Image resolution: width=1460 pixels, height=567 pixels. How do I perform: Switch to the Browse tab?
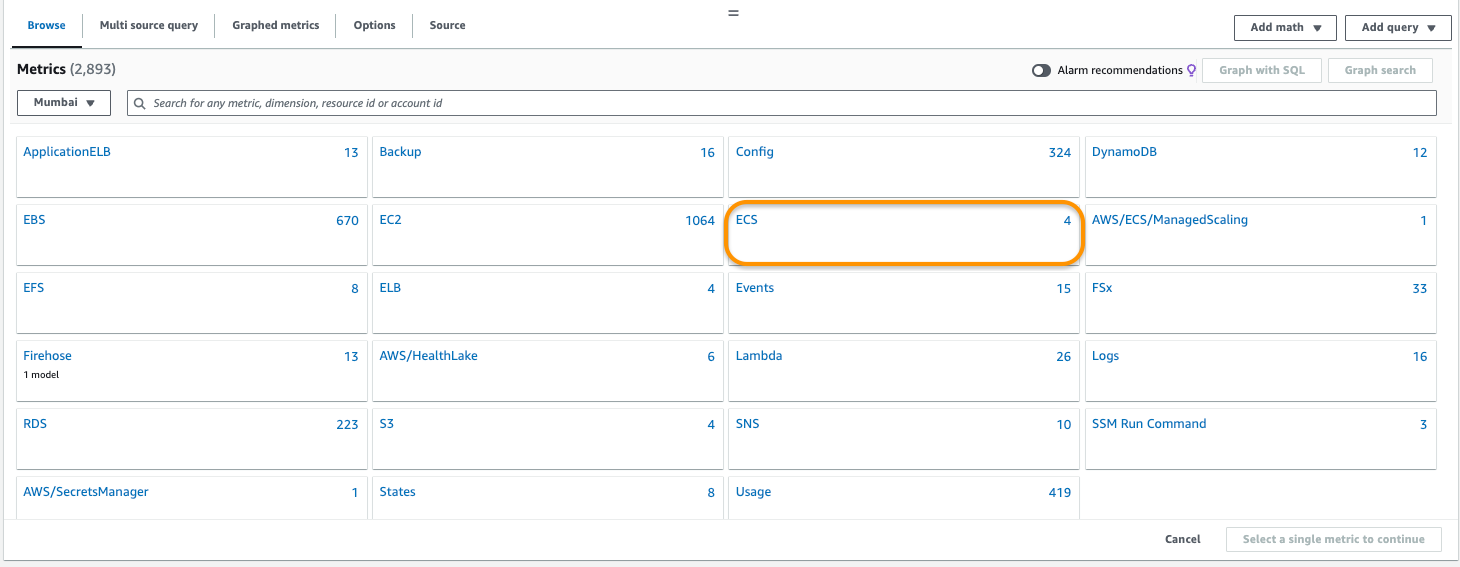[x=46, y=25]
